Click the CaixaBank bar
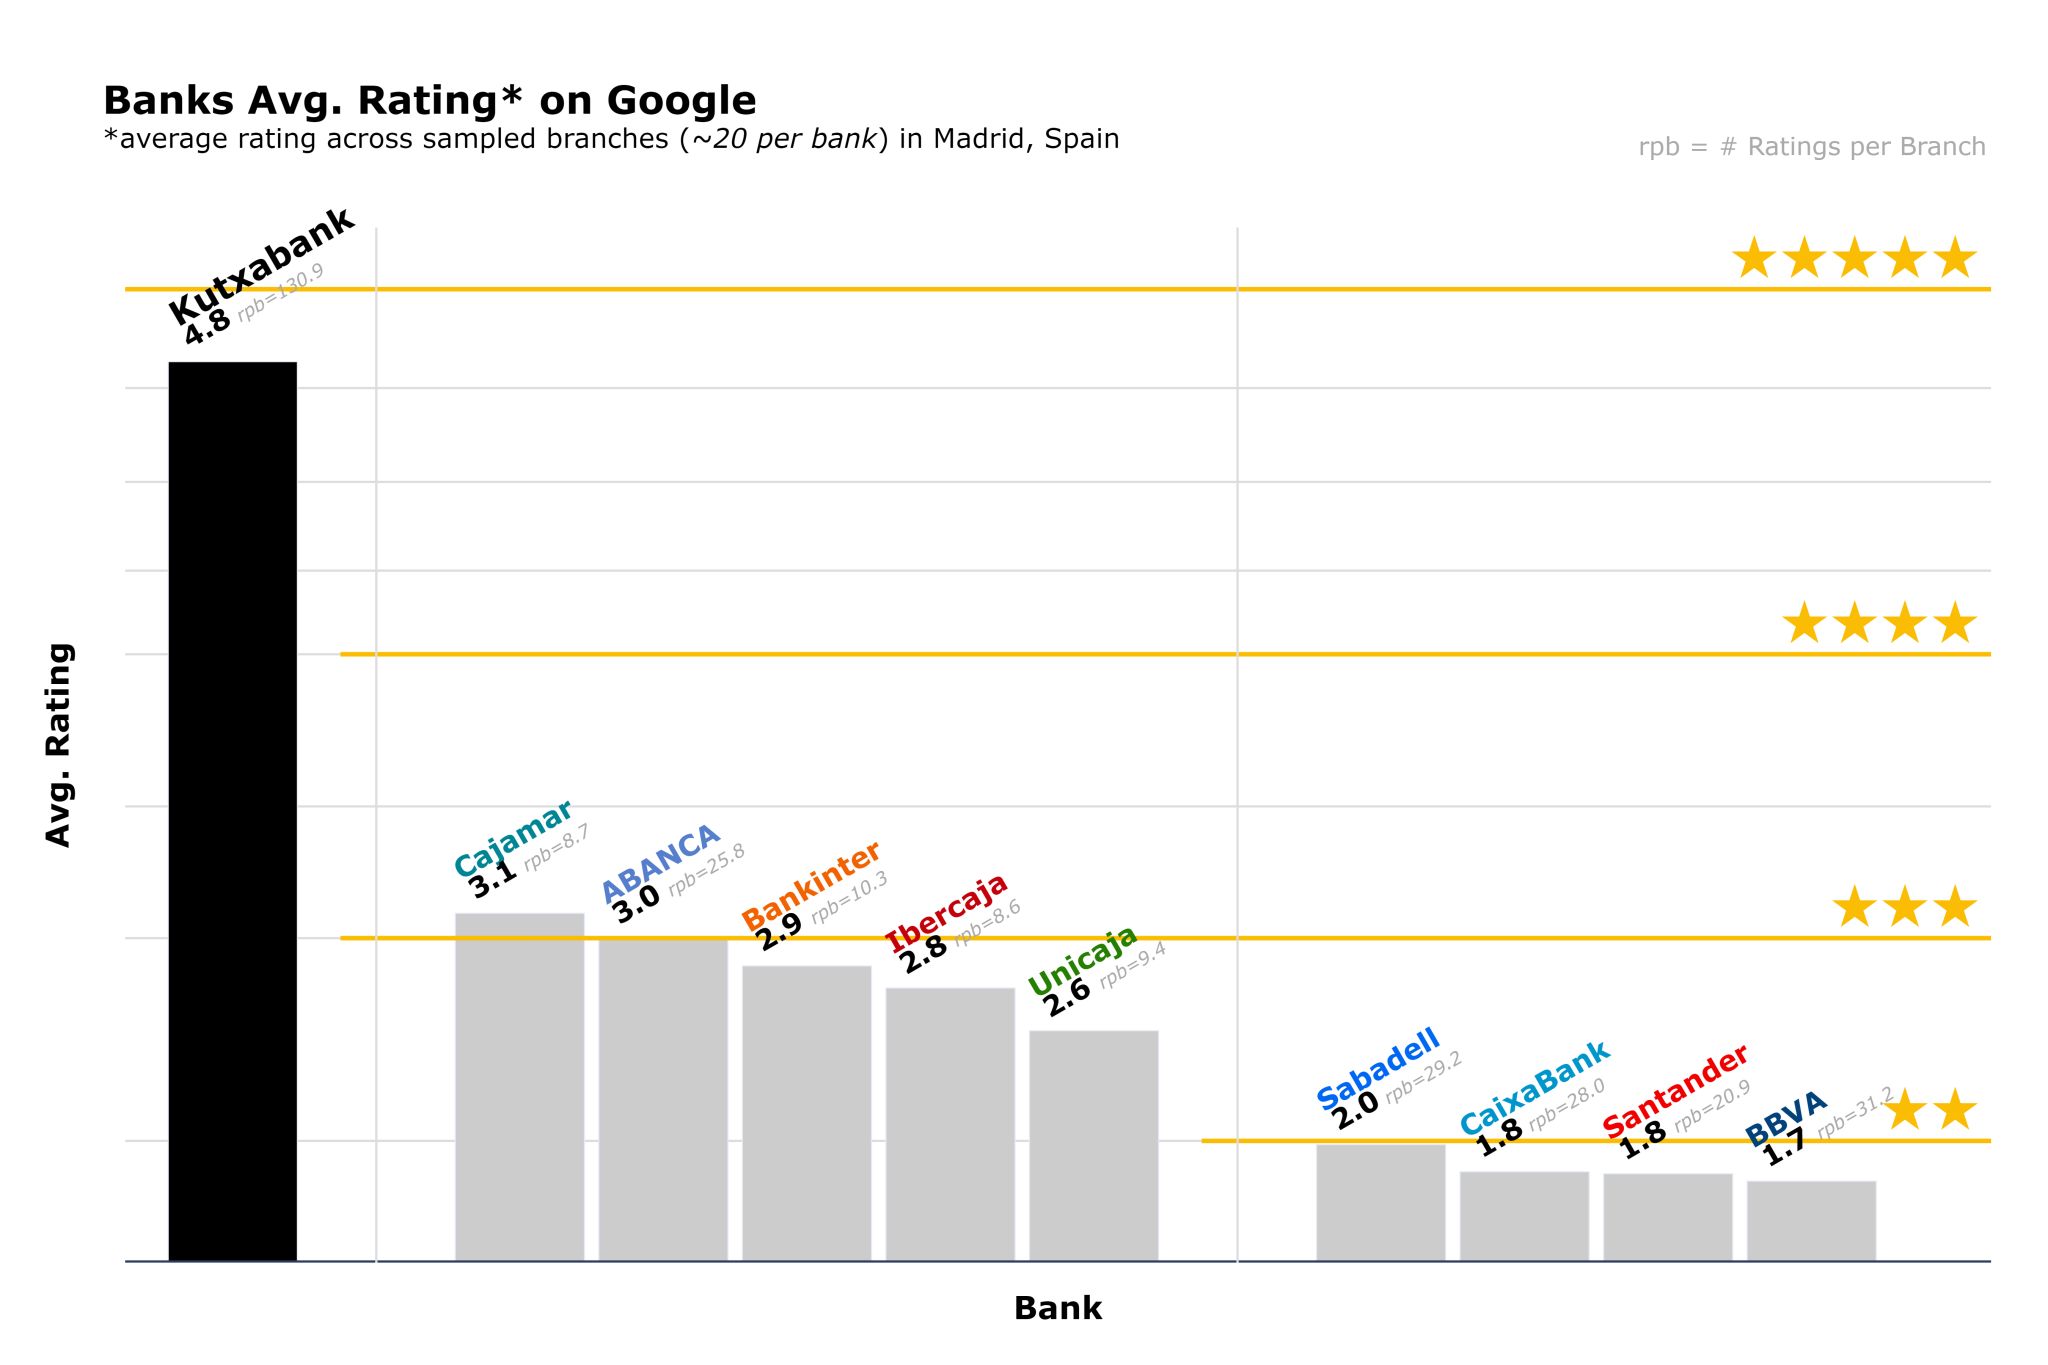Image resolution: width=2048 pixels, height=1365 pixels. [1524, 1216]
